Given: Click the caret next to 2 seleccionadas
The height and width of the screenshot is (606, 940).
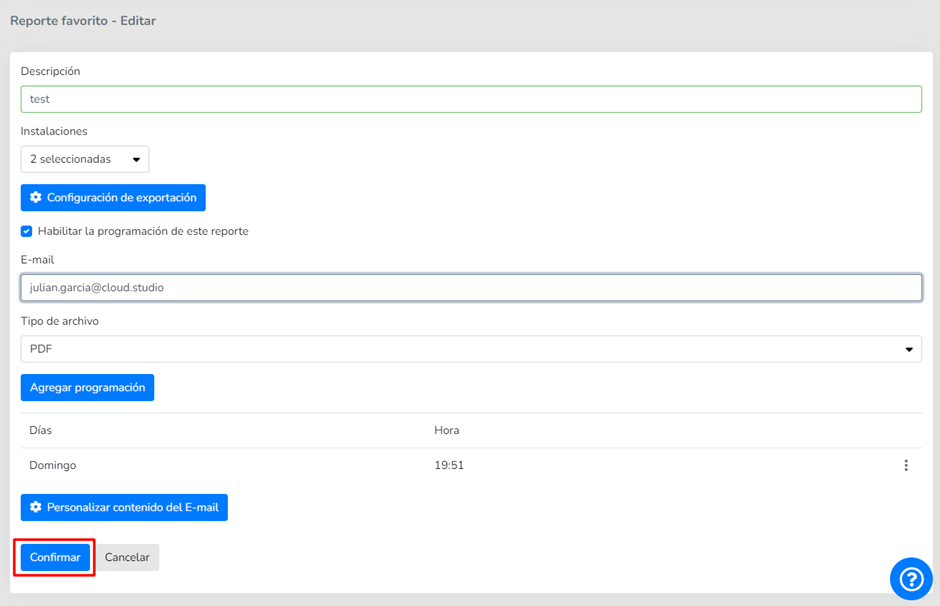Looking at the screenshot, I should click(x=136, y=160).
